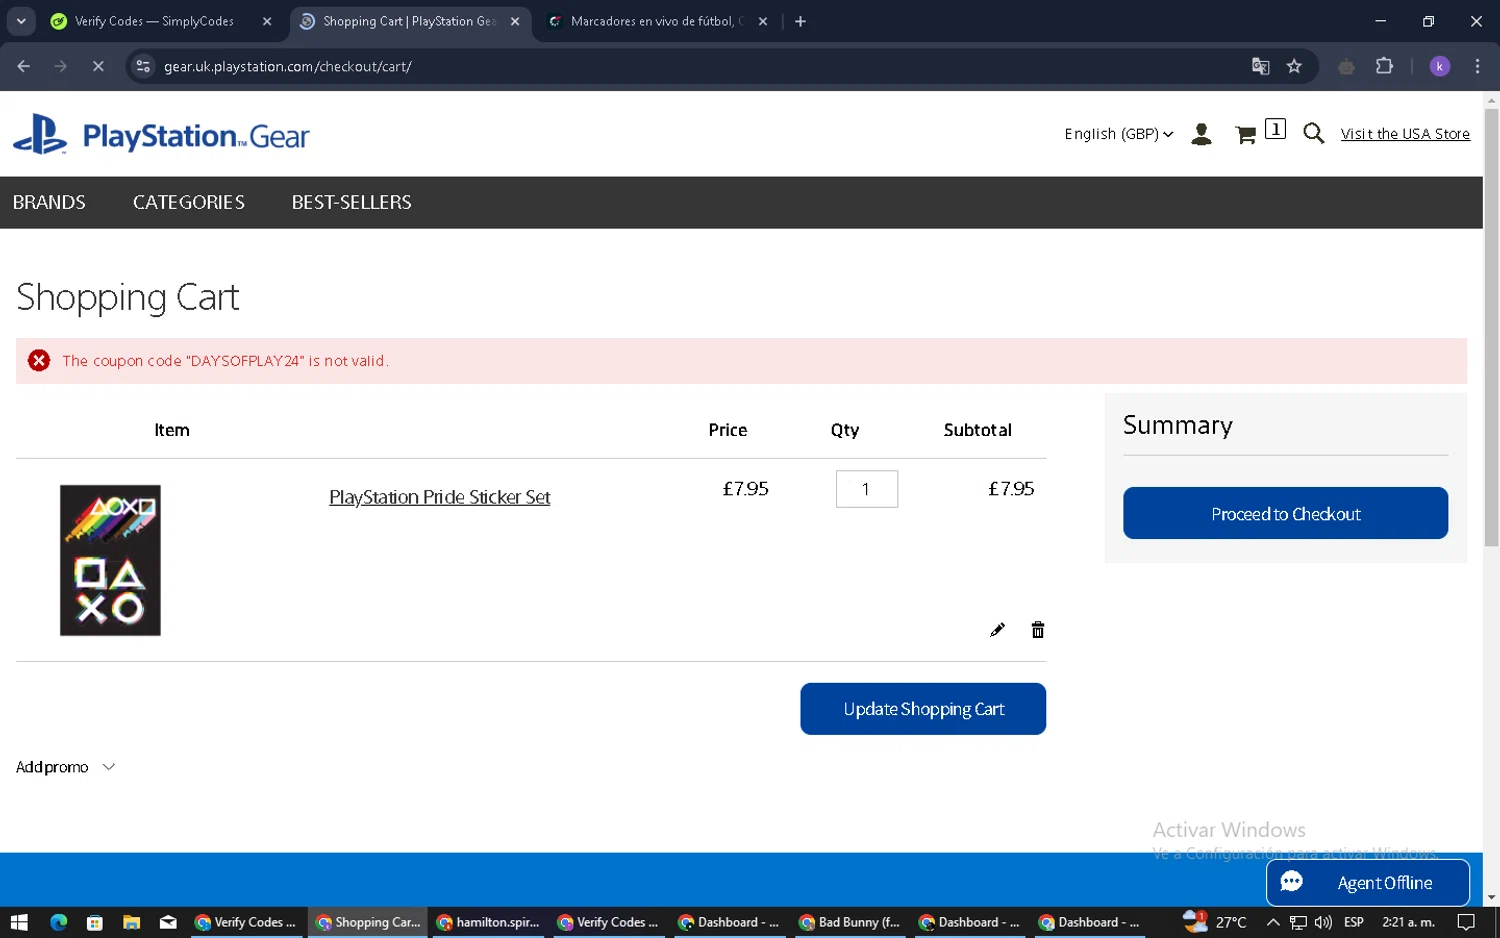Open the Windows Start menu
The image size is (1500, 938).
[19, 922]
